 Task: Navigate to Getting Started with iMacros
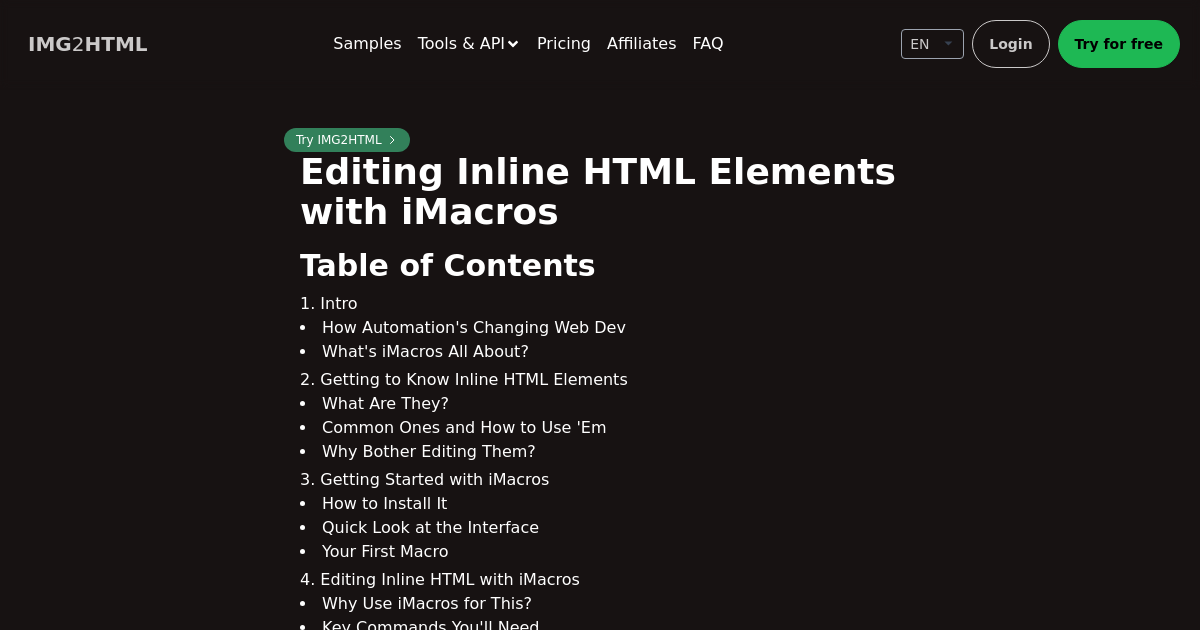point(434,479)
